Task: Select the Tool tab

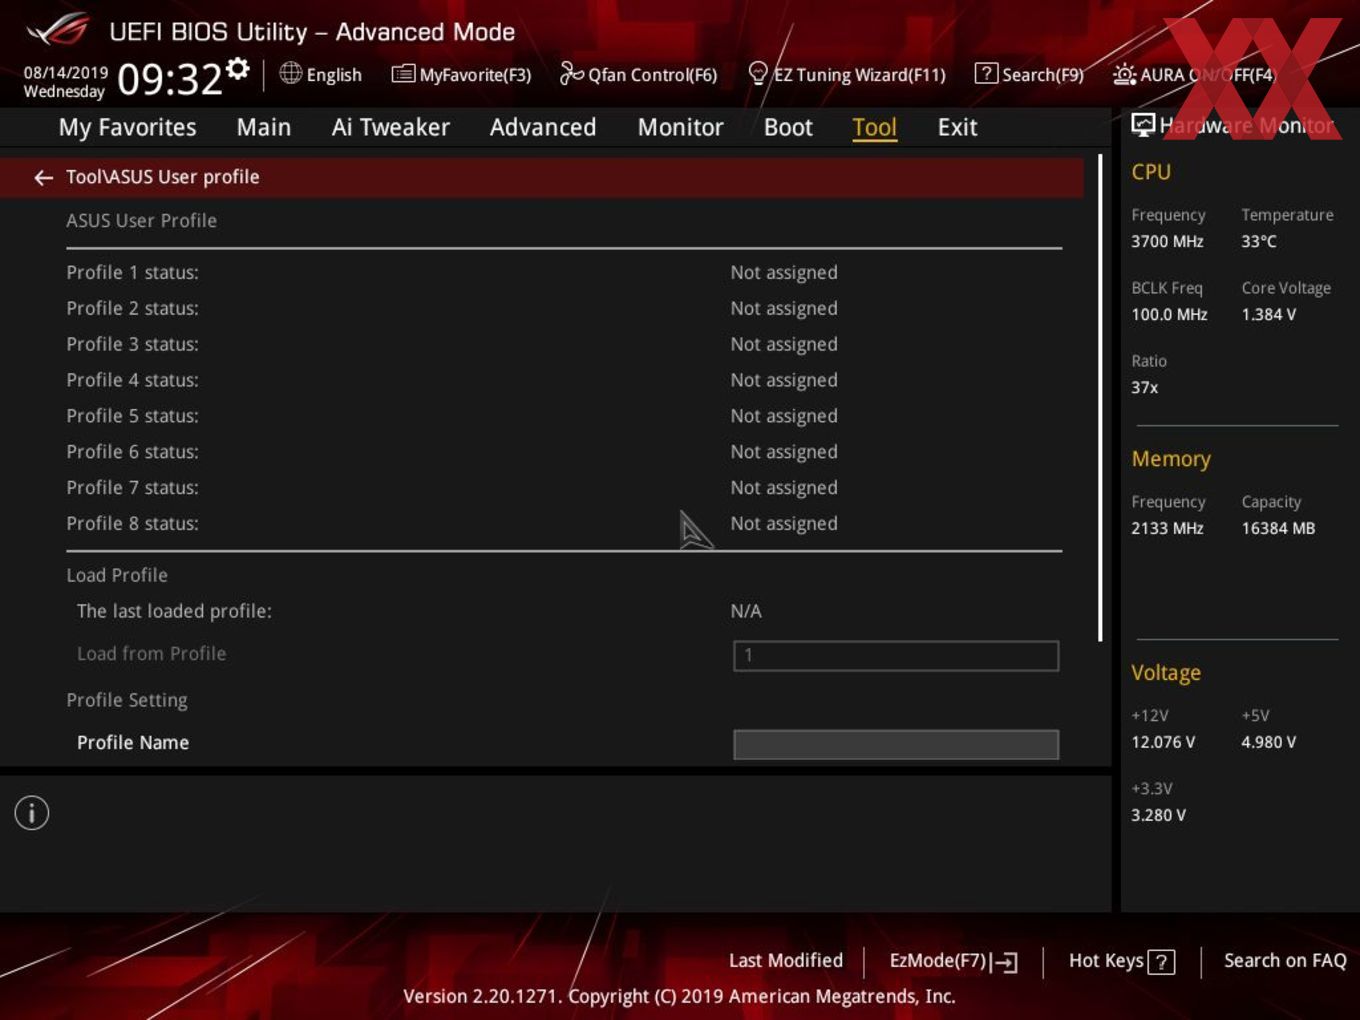Action: click(x=874, y=127)
